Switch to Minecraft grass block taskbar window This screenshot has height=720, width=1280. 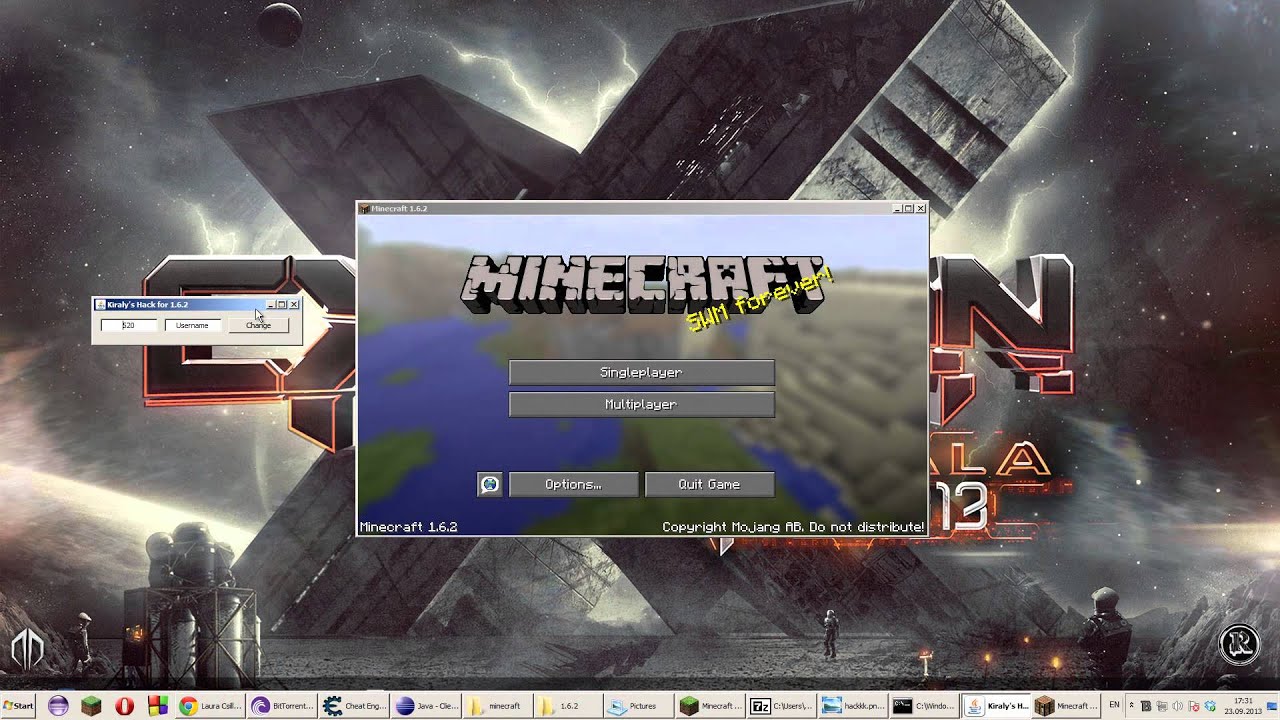point(709,705)
